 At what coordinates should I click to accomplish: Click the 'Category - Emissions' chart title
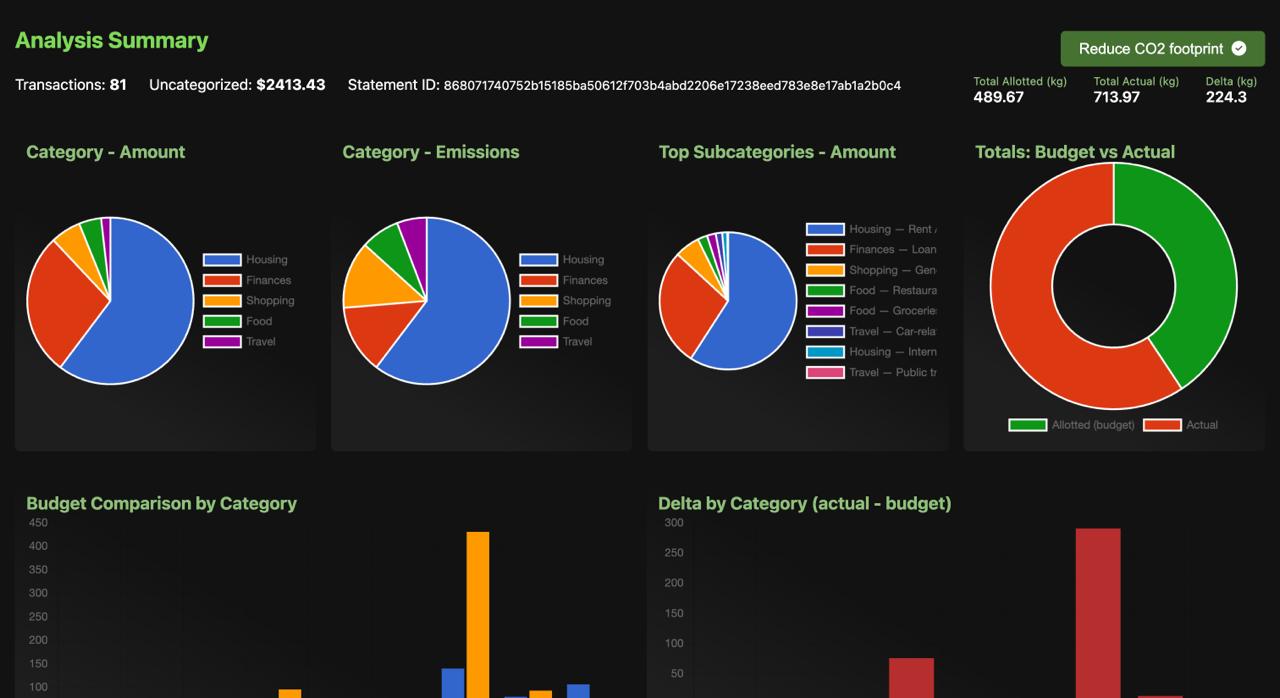pyautogui.click(x=431, y=152)
